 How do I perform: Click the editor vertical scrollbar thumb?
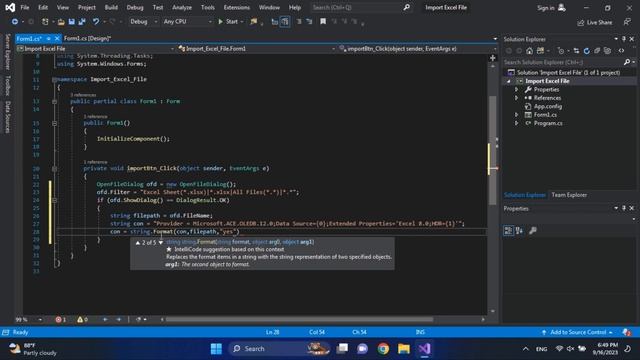(x=493, y=149)
